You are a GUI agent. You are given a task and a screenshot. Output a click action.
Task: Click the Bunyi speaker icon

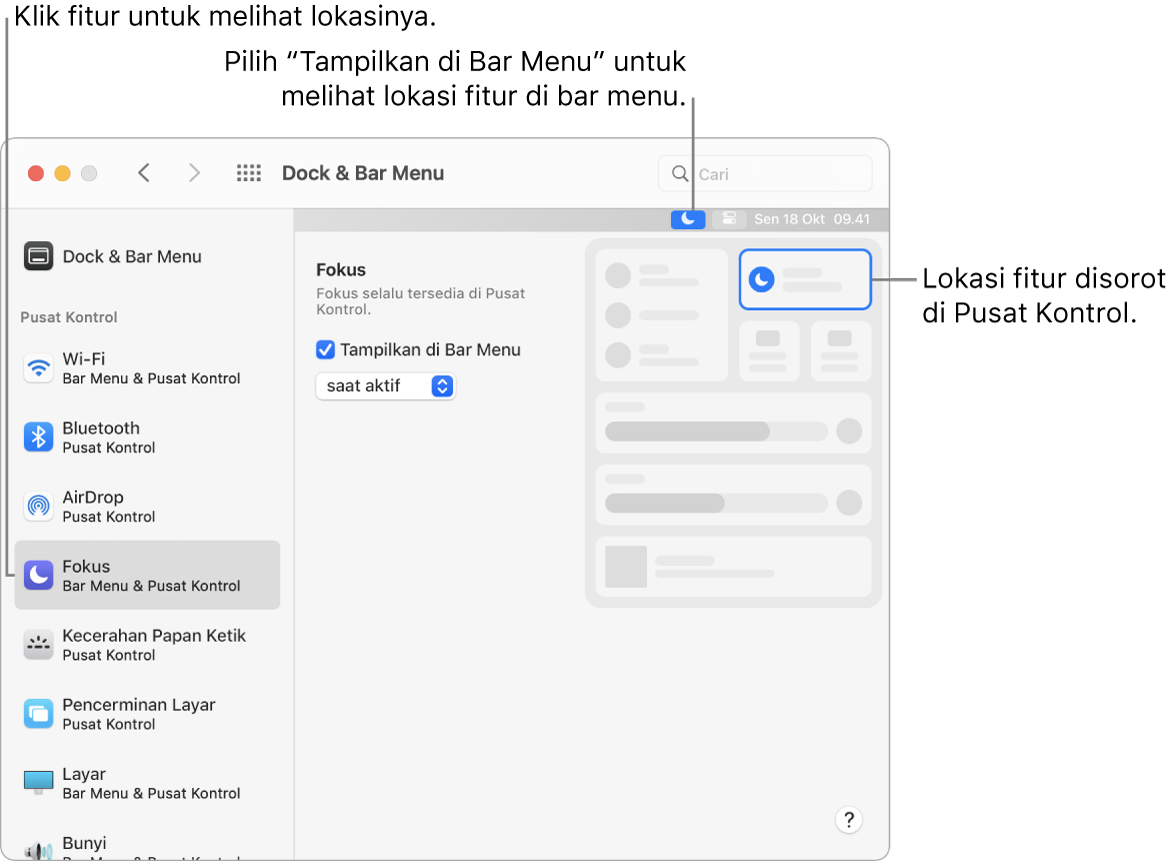[x=38, y=851]
